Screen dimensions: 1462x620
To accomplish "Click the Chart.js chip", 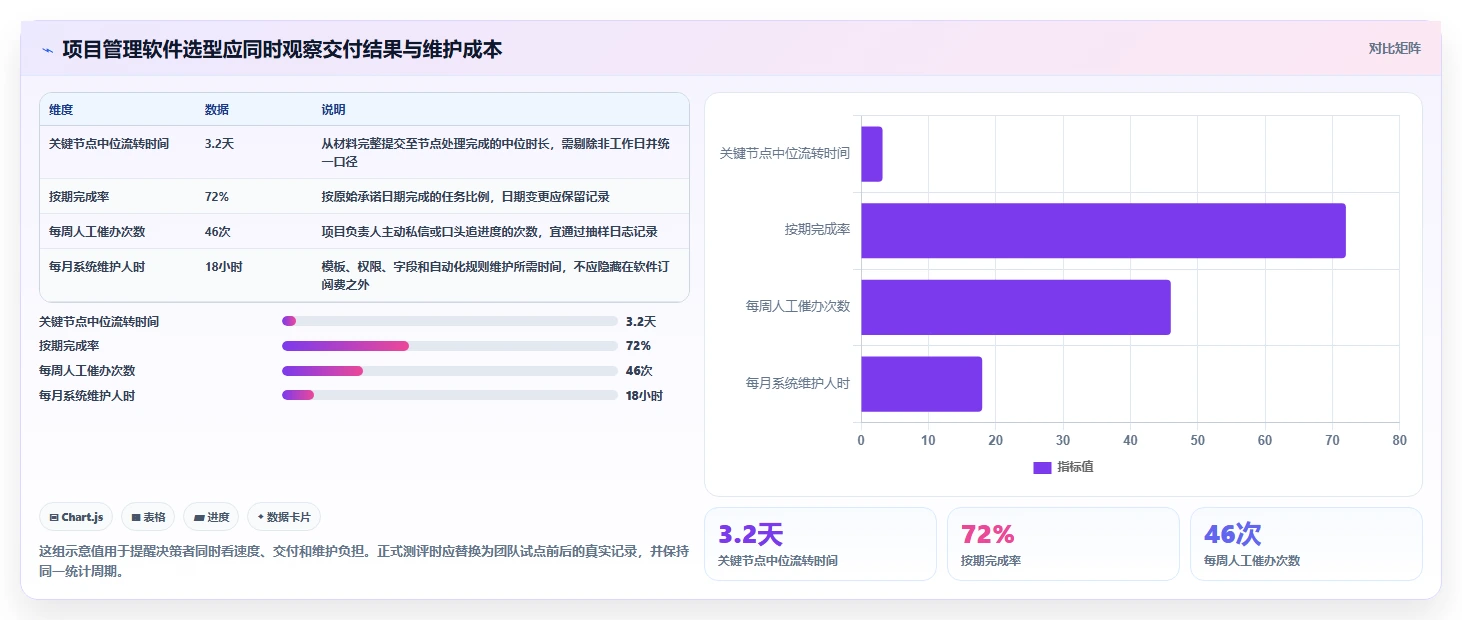I will pyautogui.click(x=77, y=517).
